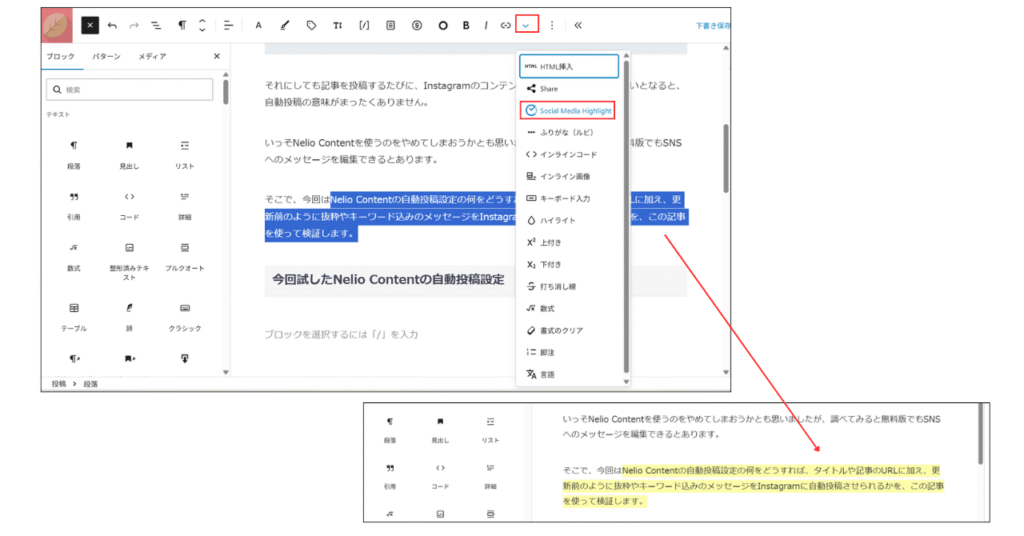Switch to the パターン tab
The image size is (1024, 536).
(x=106, y=56)
